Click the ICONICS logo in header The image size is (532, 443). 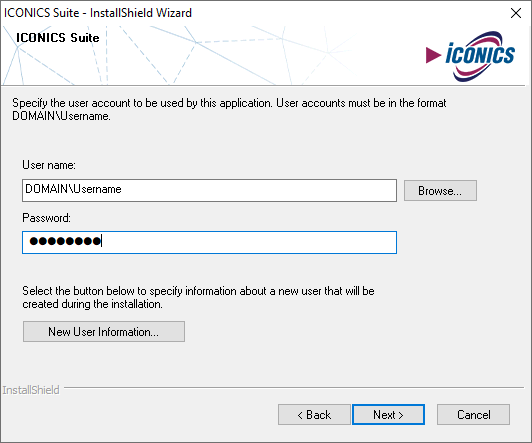470,56
